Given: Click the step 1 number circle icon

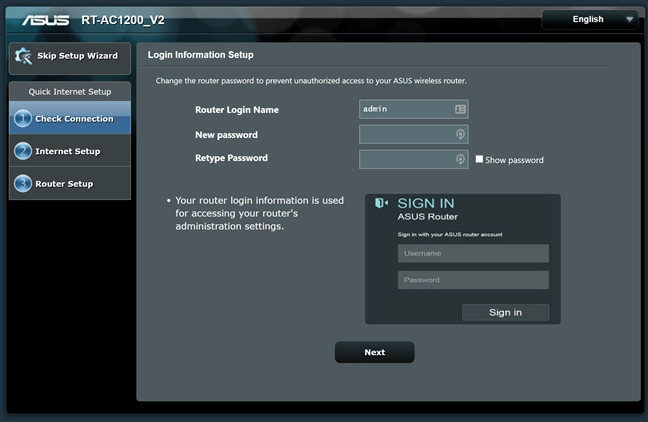Looking at the screenshot, I should (23, 119).
